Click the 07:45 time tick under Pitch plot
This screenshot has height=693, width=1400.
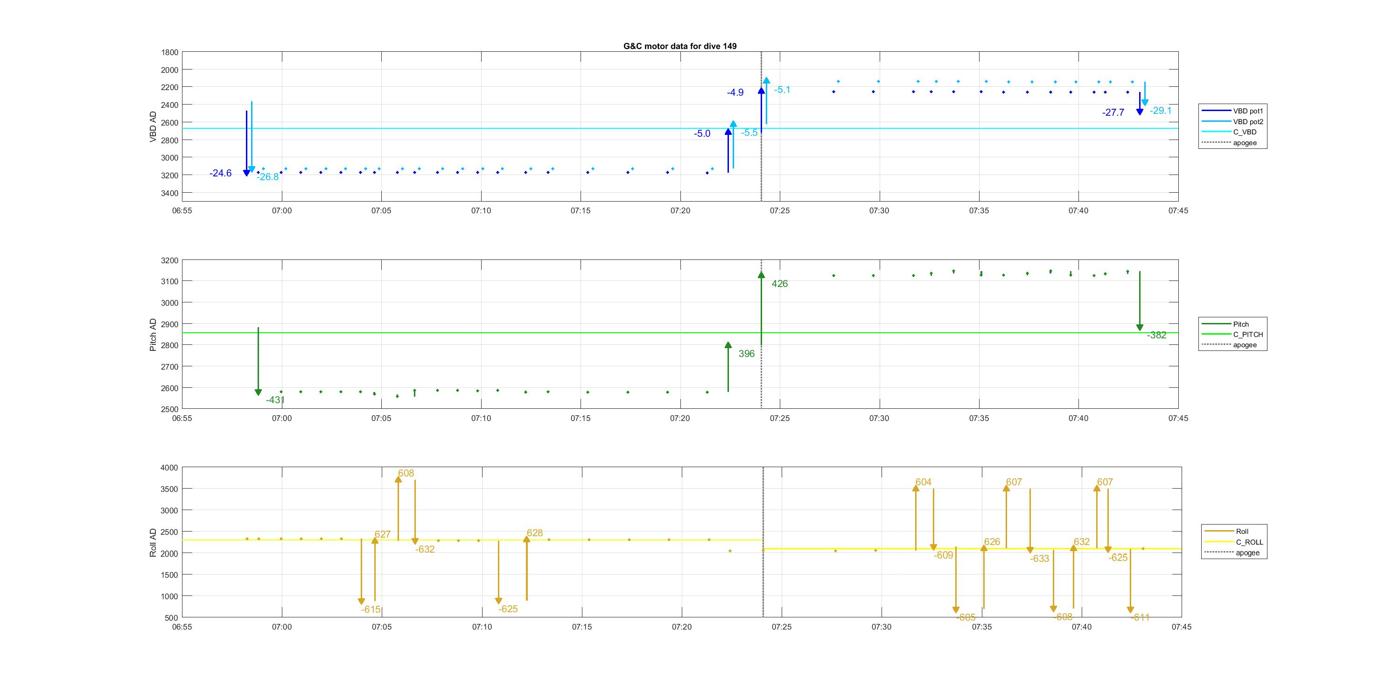coord(1177,418)
